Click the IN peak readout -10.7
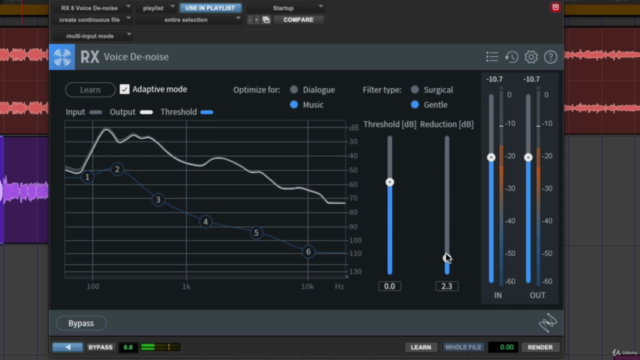Screen dimensions: 640x360 coord(494,79)
